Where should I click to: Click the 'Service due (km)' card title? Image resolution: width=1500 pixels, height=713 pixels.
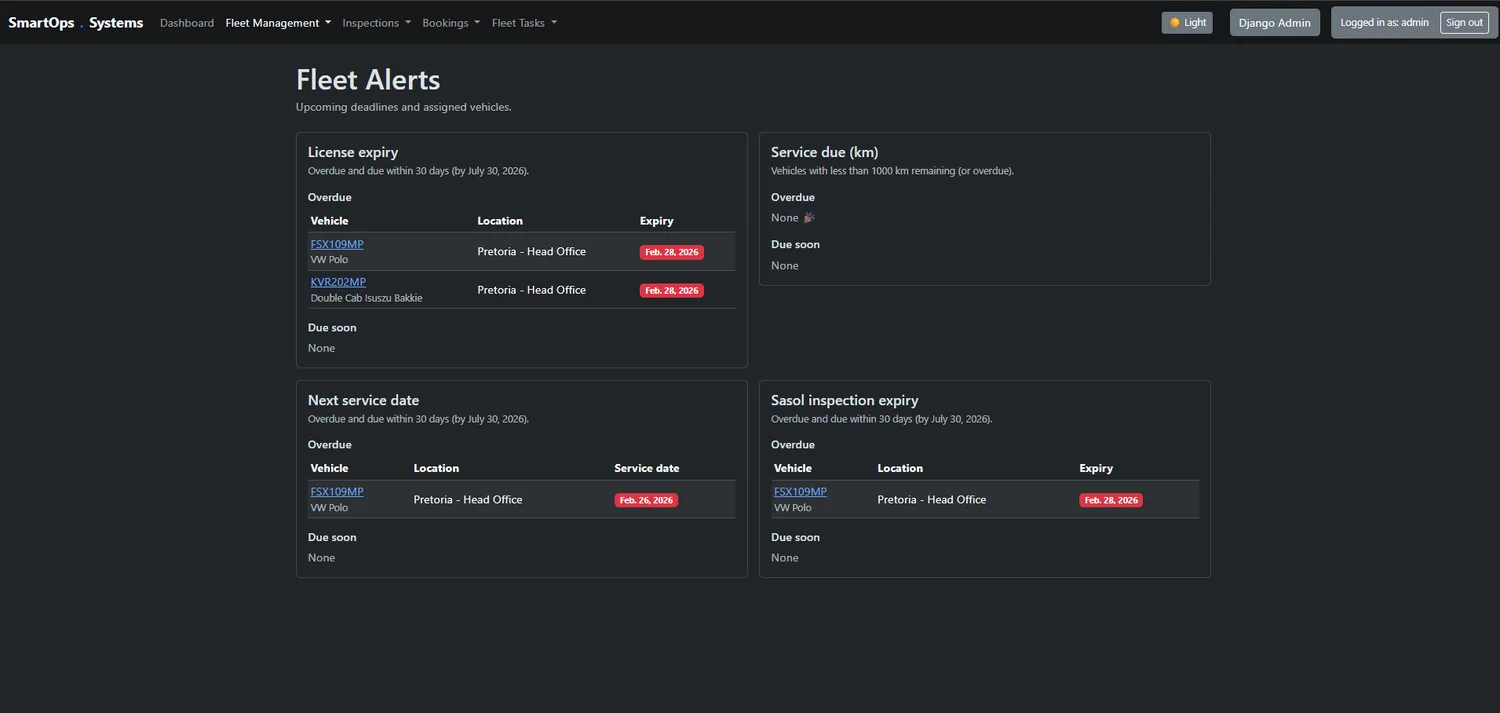coord(824,152)
